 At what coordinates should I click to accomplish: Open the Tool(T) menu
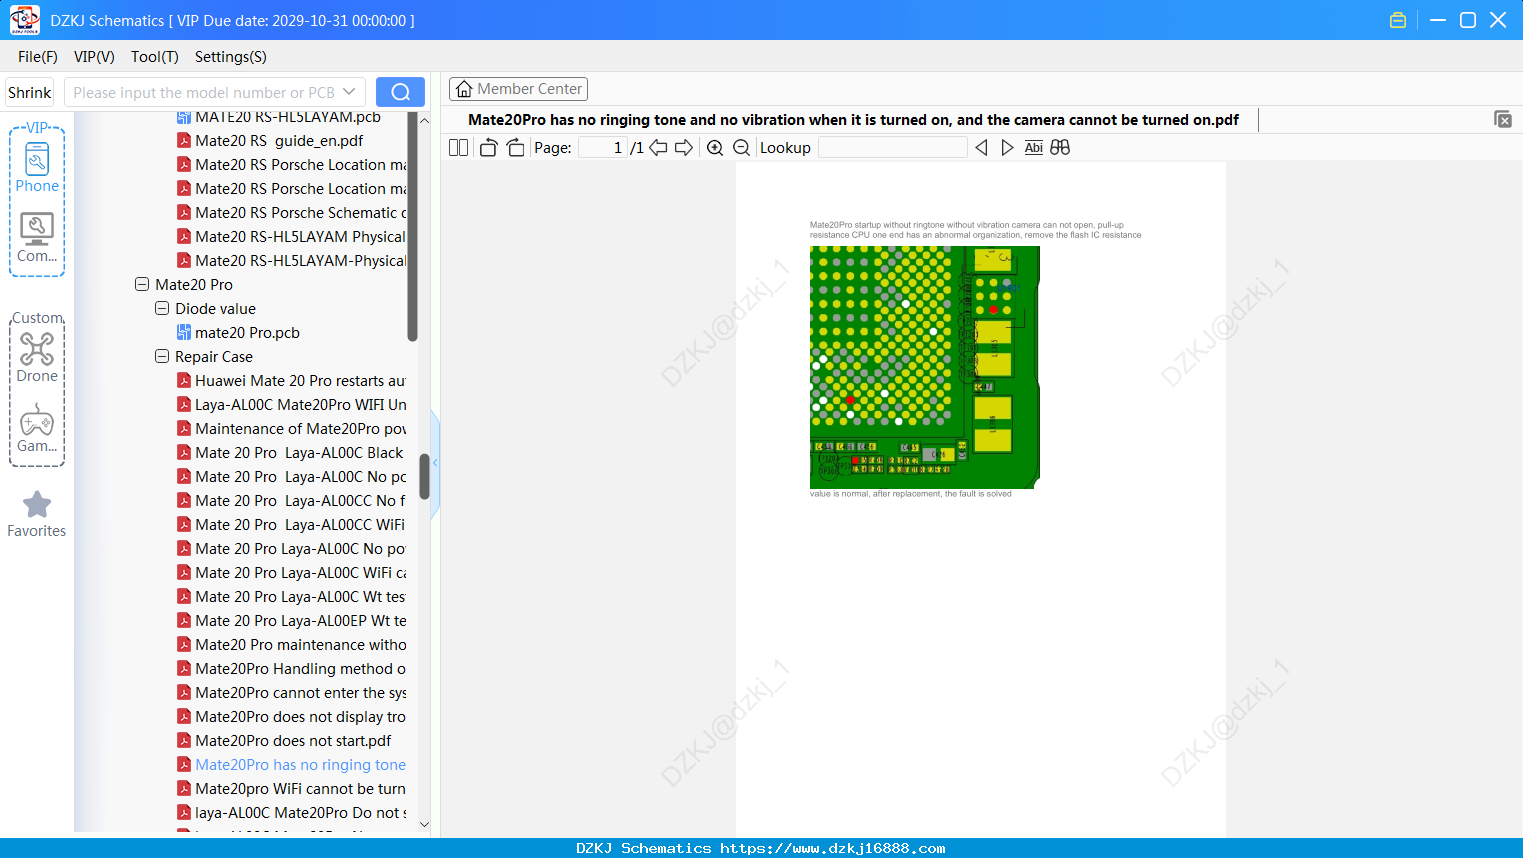pos(155,57)
